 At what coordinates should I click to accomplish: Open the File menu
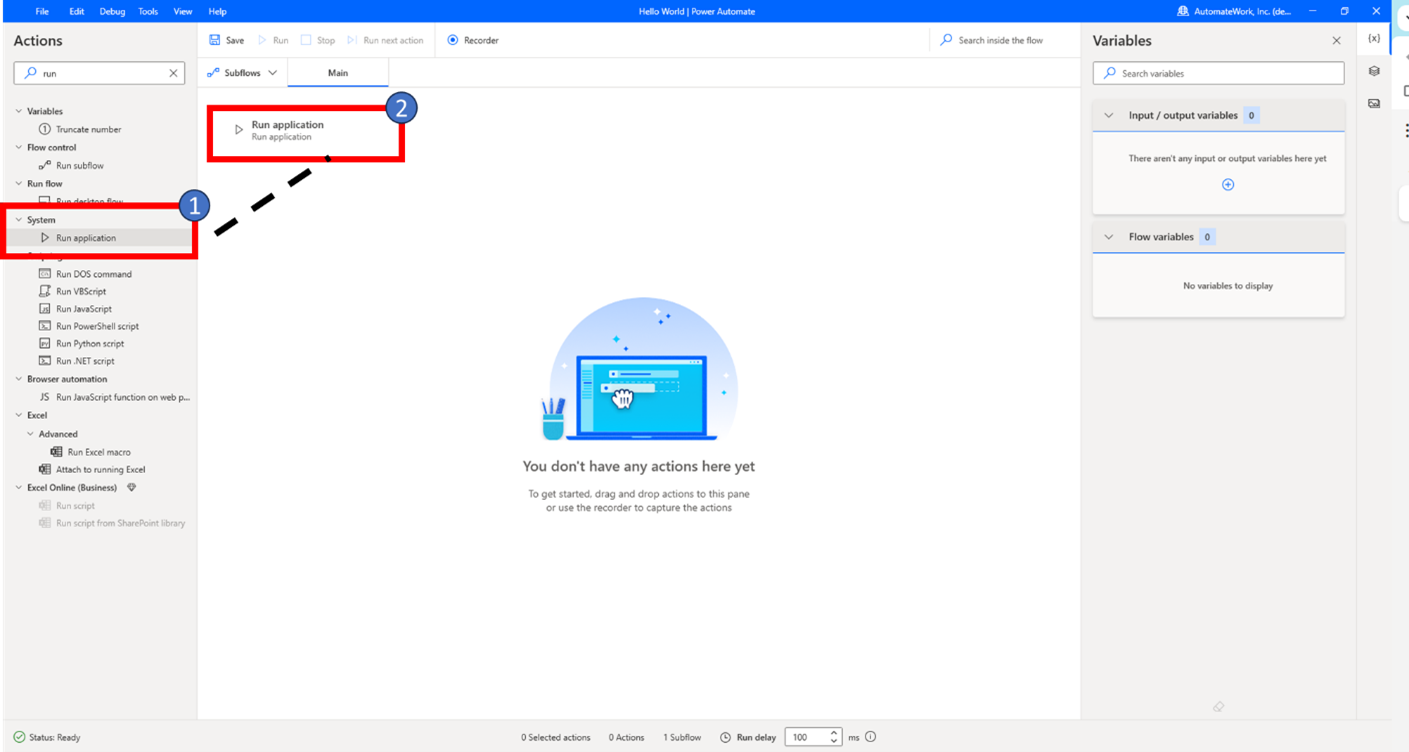42,11
